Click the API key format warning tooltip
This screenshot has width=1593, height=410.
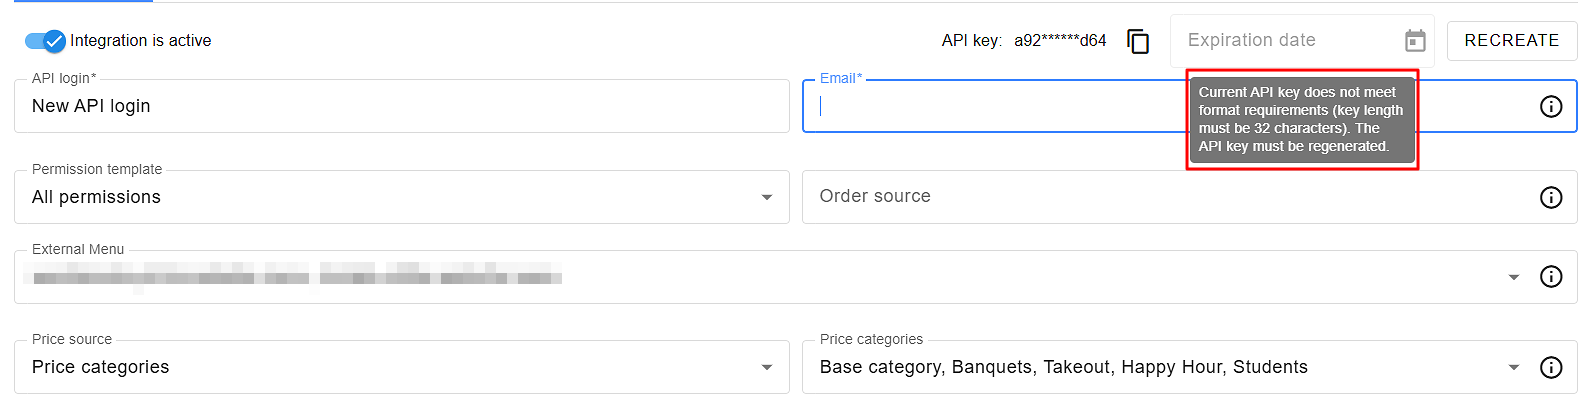pos(1301,119)
